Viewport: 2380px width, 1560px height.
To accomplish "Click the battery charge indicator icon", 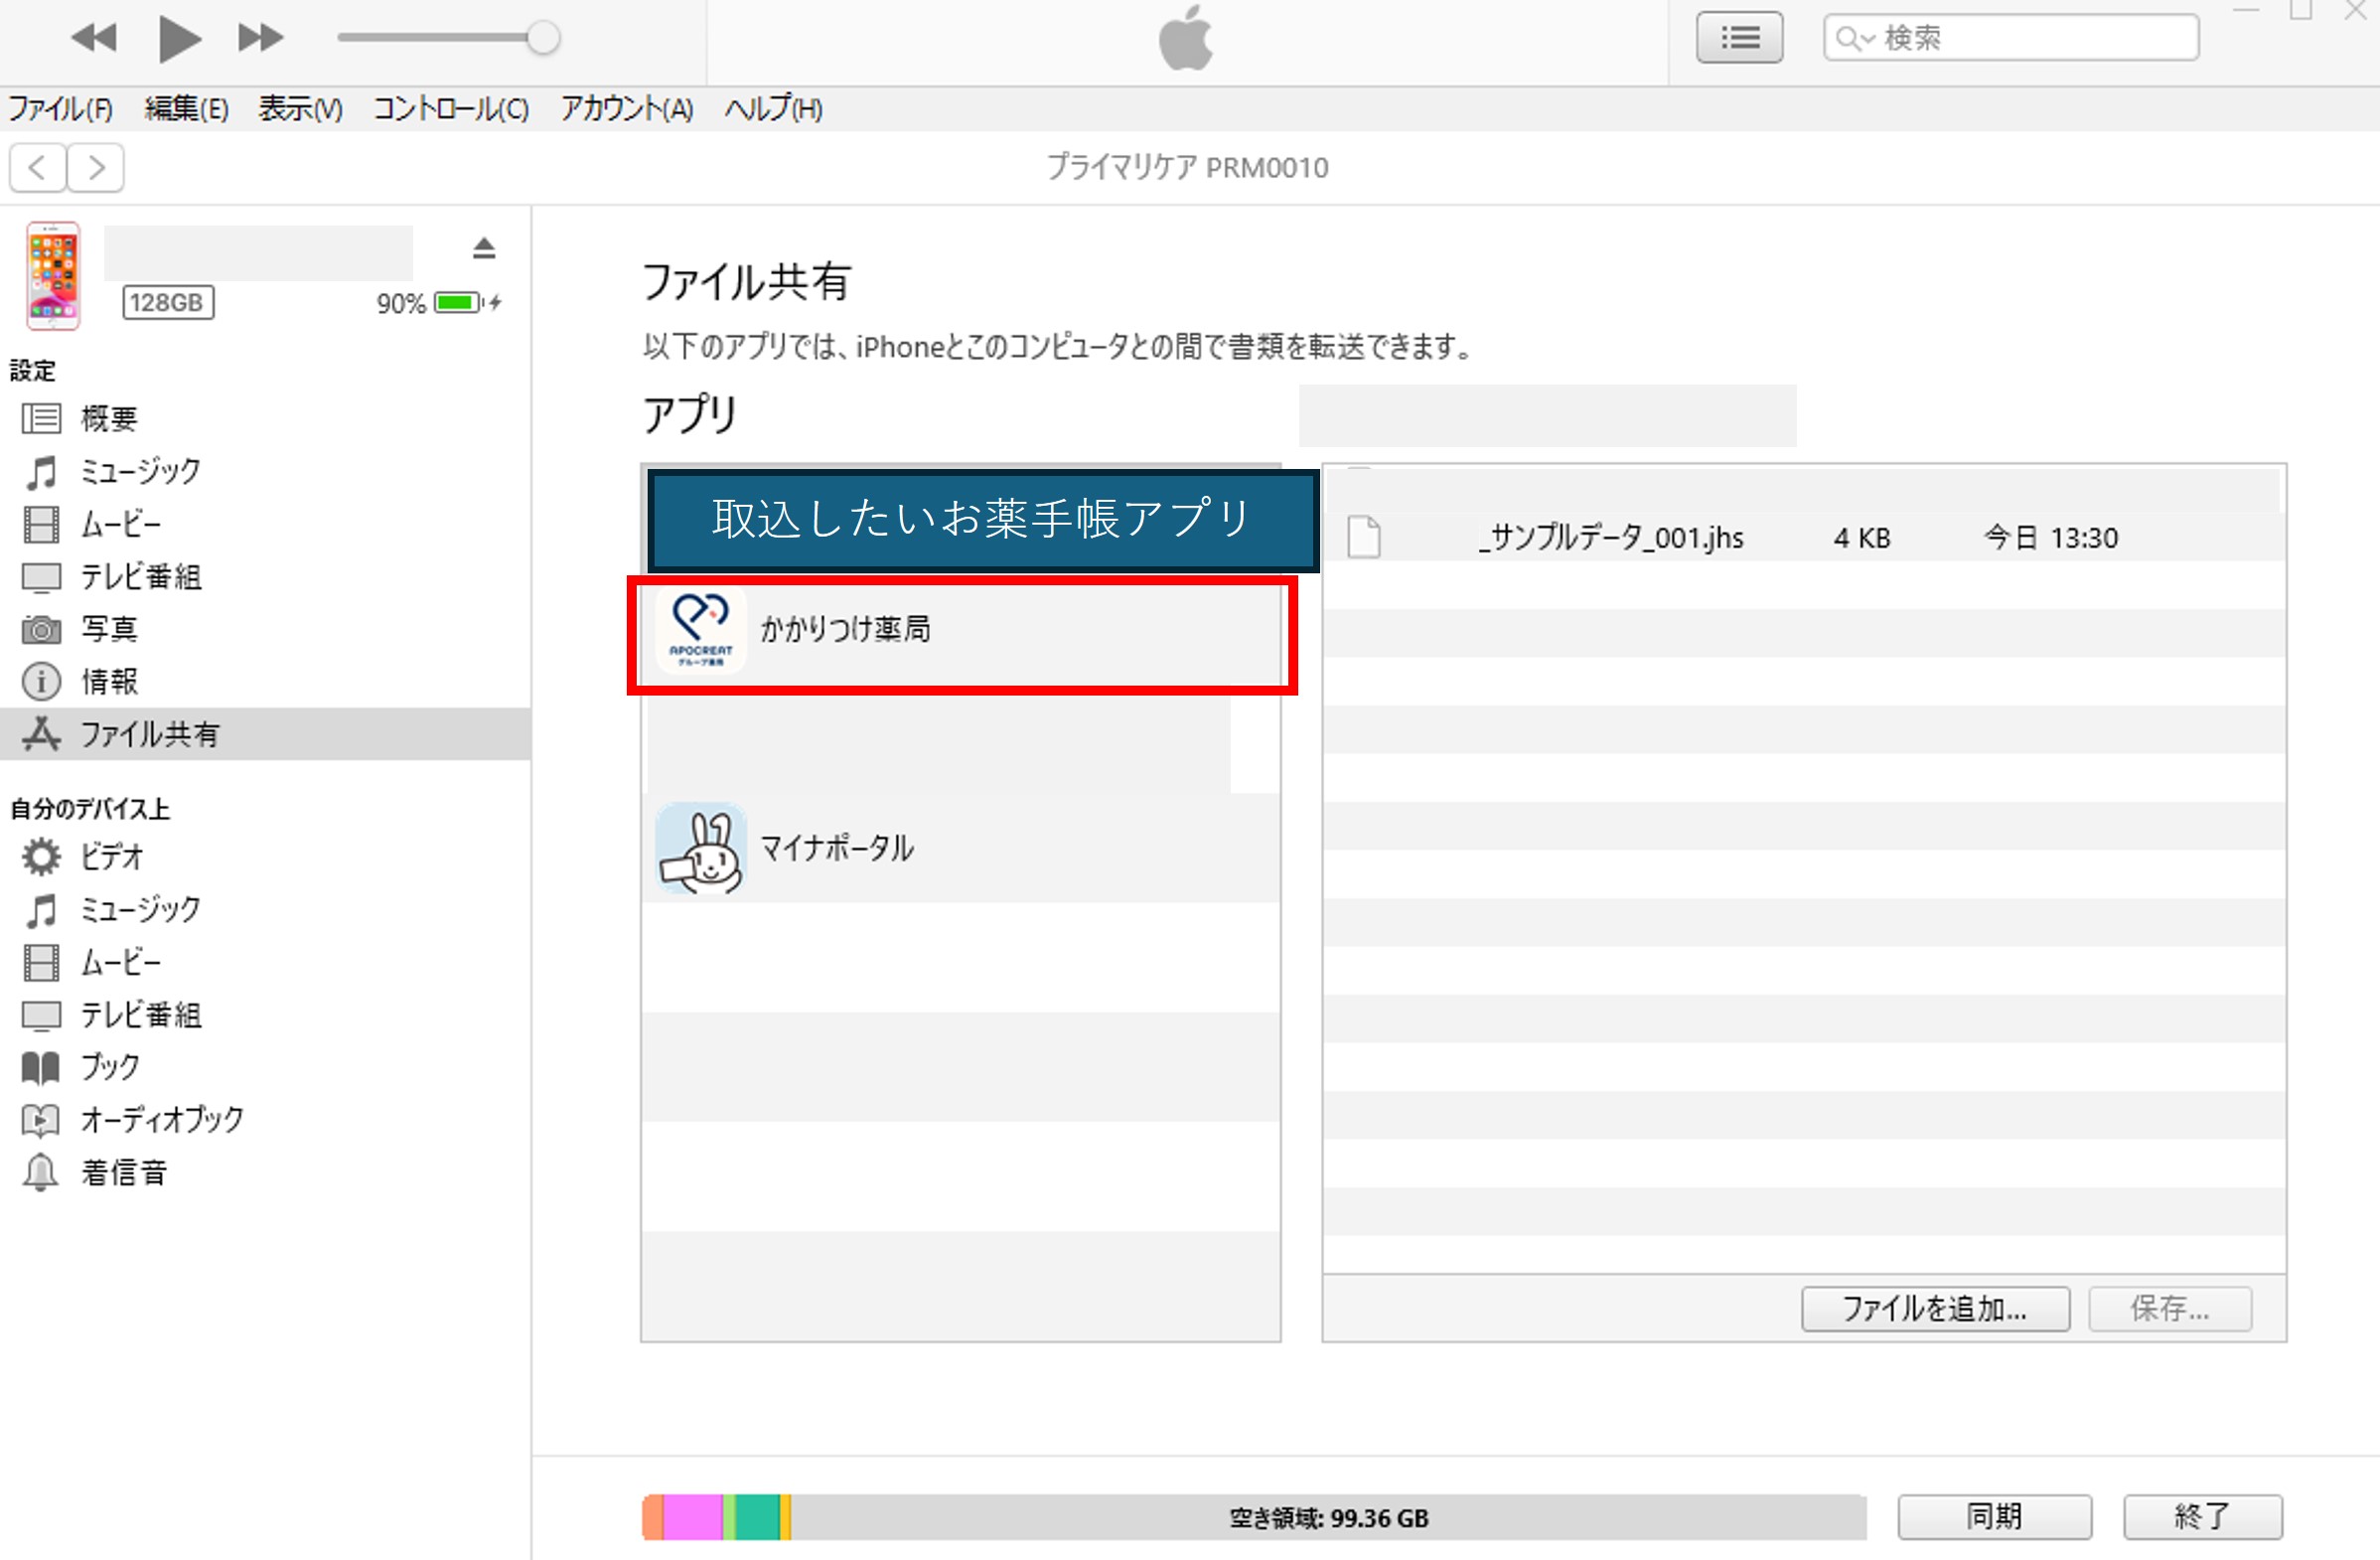I will pos(460,302).
